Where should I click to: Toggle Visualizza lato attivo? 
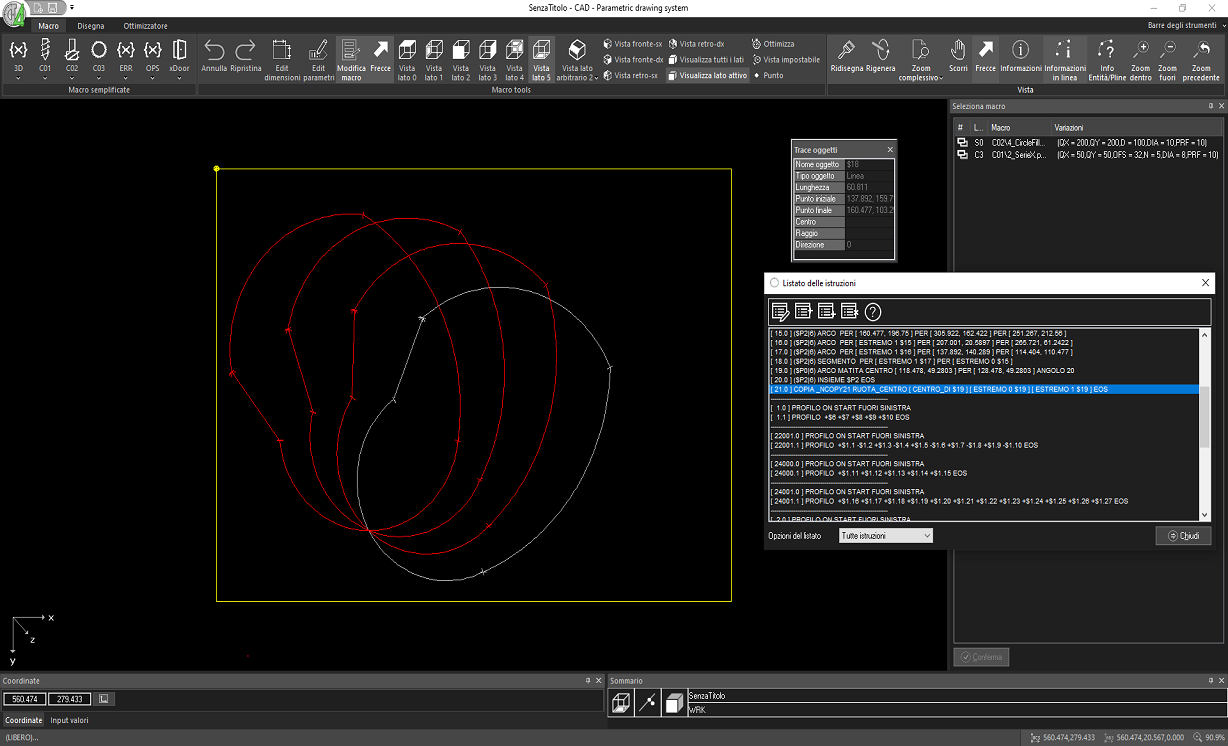click(x=708, y=75)
